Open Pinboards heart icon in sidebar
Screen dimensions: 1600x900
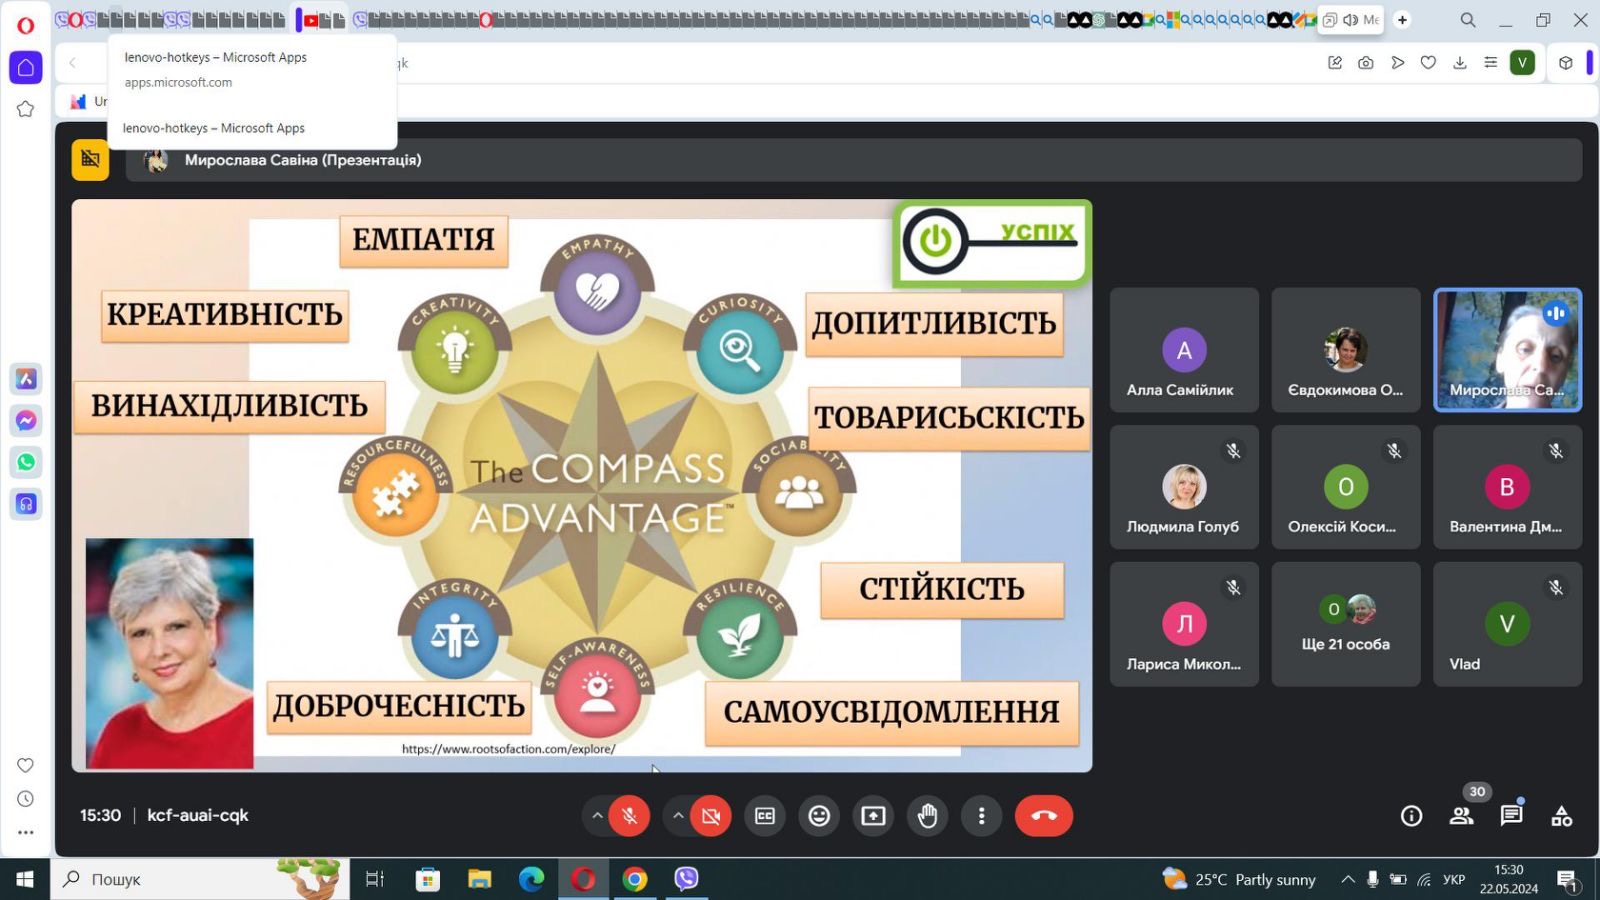(26, 765)
